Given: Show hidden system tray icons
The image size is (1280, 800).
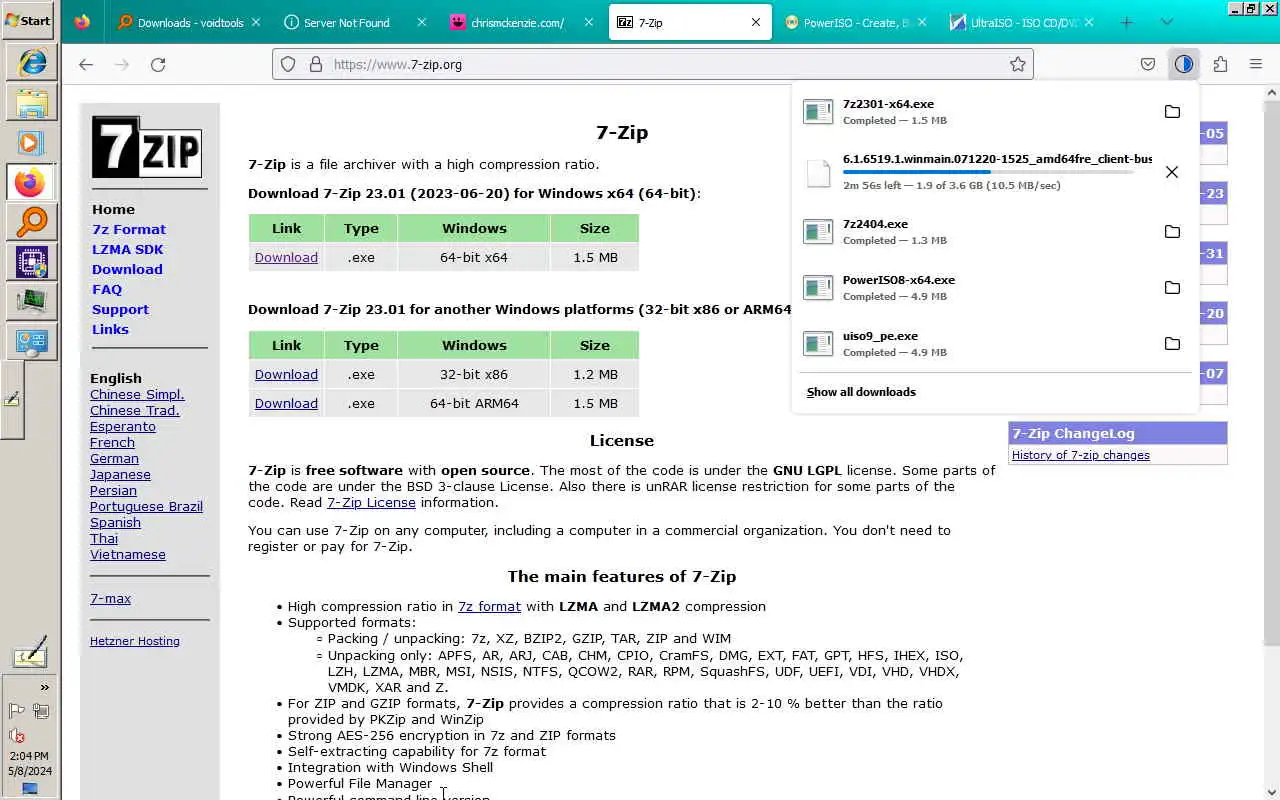Looking at the screenshot, I should click(44, 688).
